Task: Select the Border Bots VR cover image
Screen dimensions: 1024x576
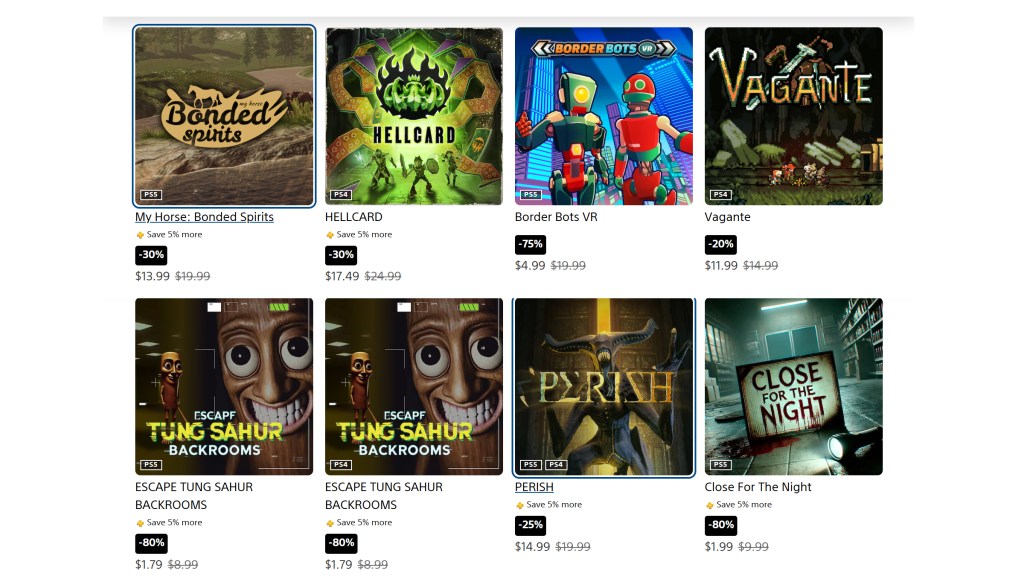Action: pyautogui.click(x=604, y=116)
